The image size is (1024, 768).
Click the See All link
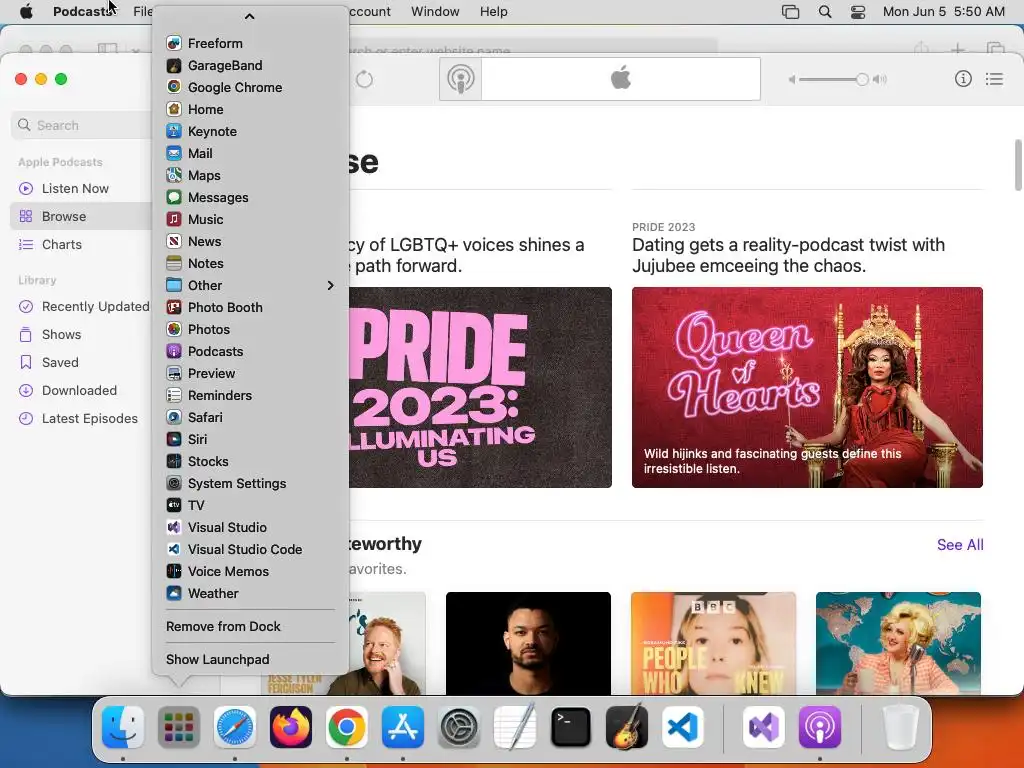[x=960, y=545]
